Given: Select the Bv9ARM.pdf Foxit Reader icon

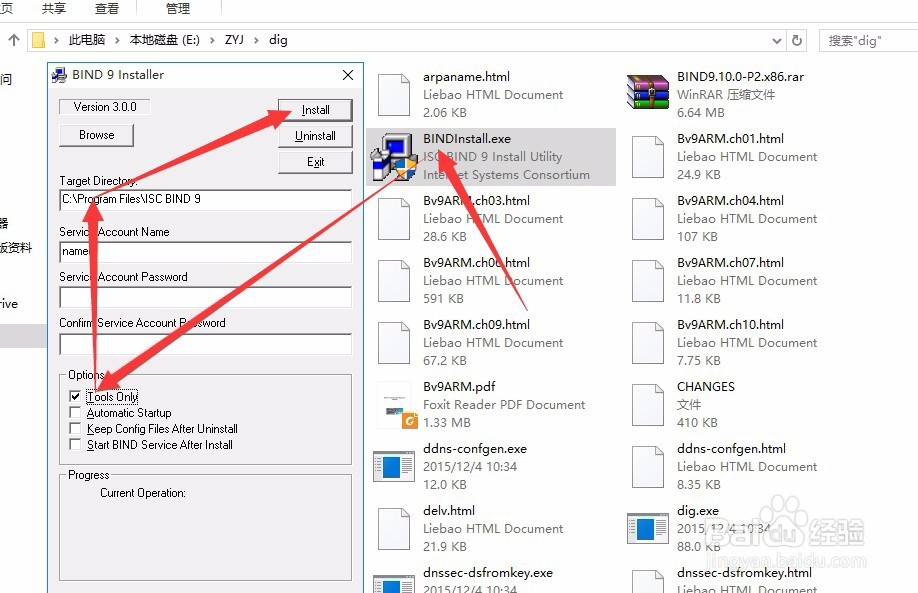Looking at the screenshot, I should [x=396, y=405].
